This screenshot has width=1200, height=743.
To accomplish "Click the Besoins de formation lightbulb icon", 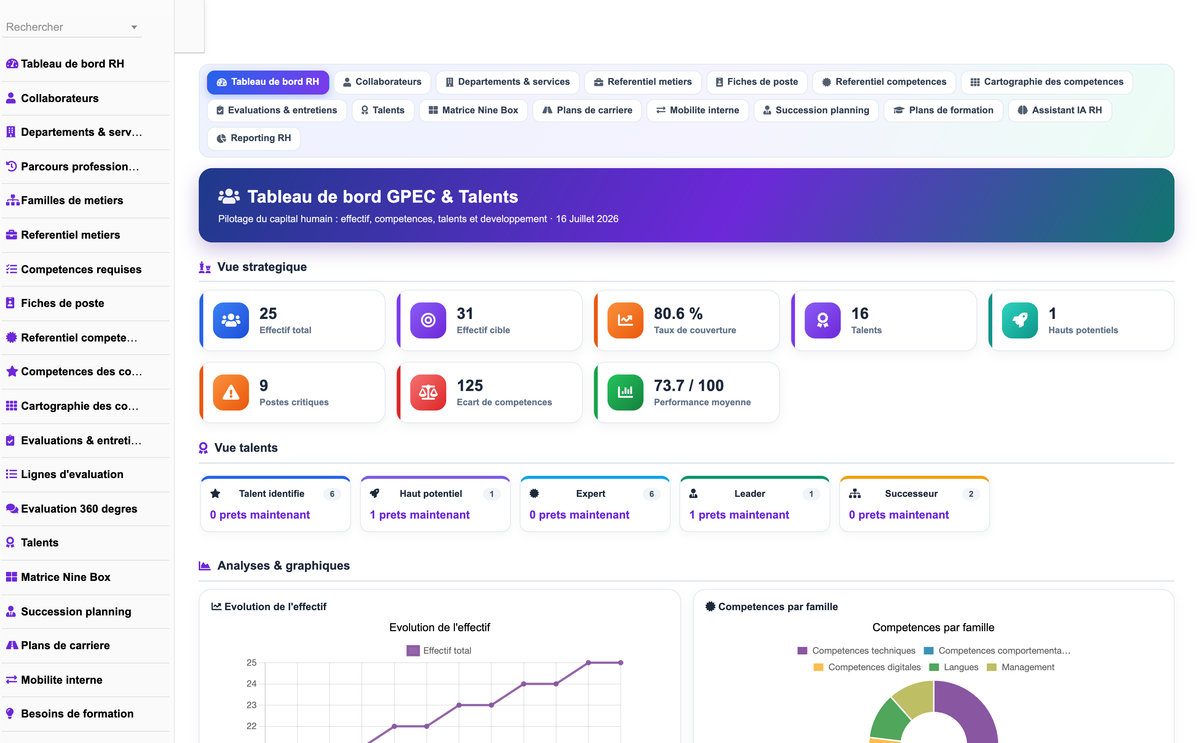I will coord(12,713).
